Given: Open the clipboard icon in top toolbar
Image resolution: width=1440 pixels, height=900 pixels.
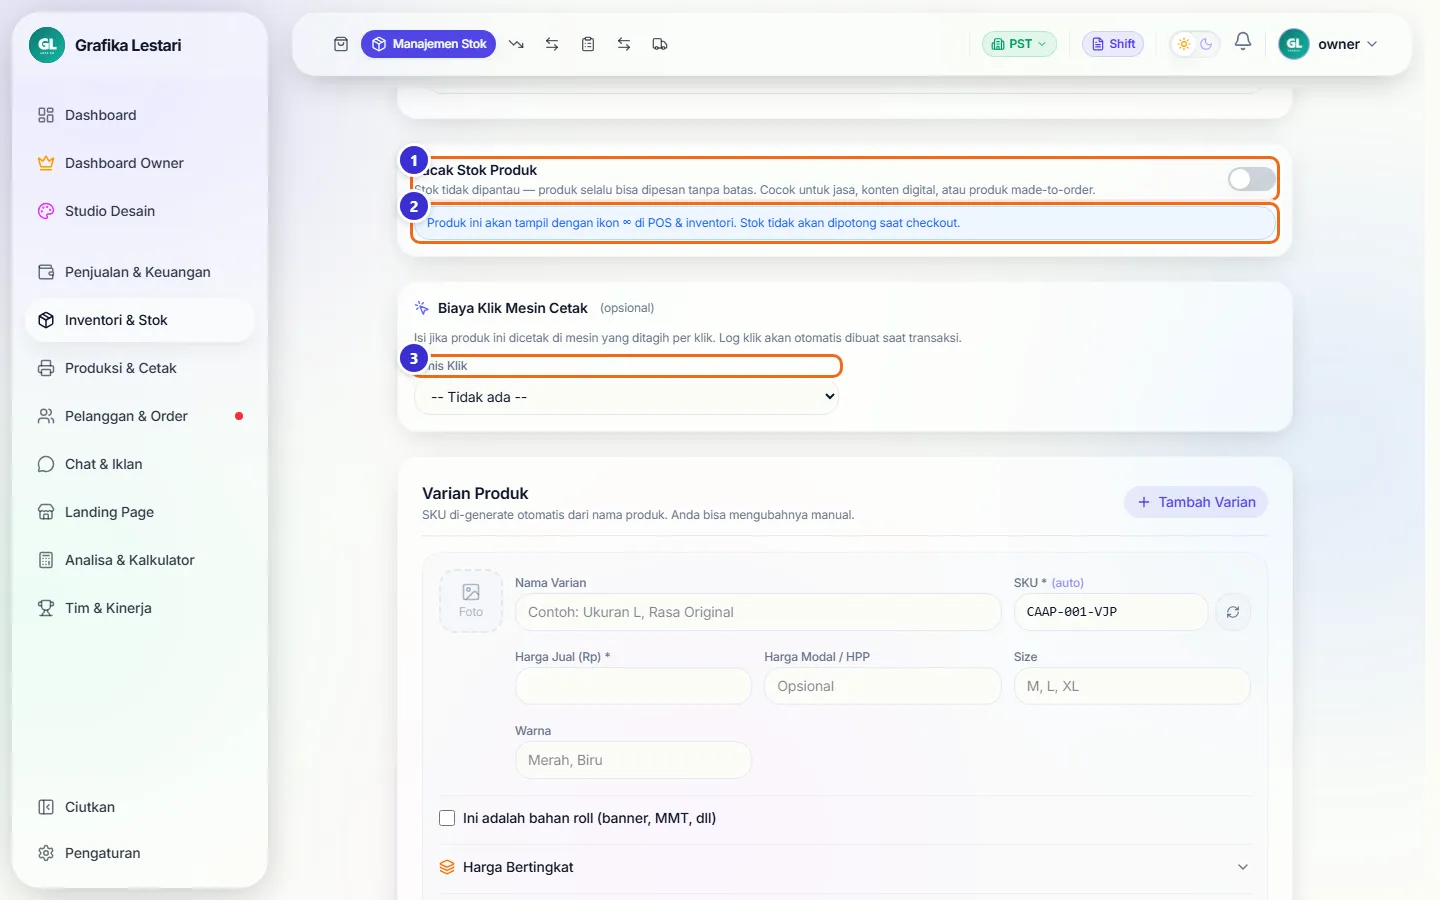Looking at the screenshot, I should coord(588,44).
